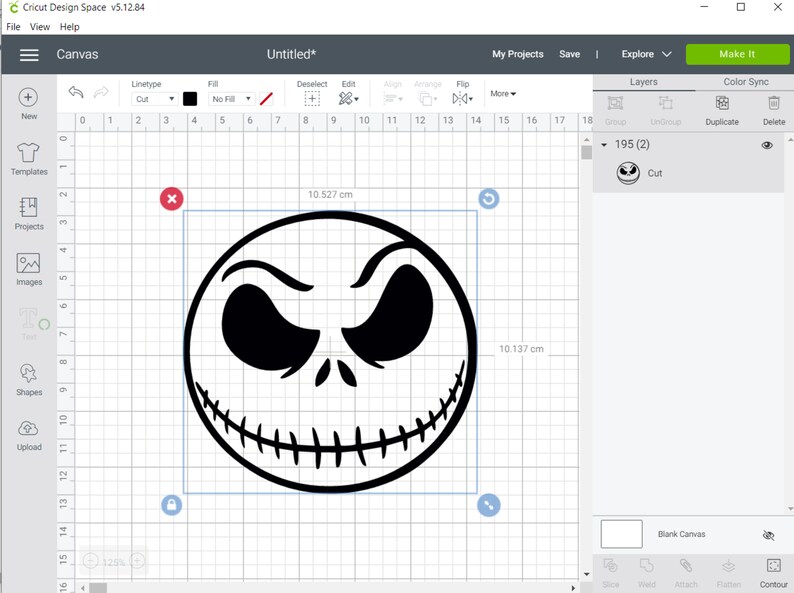Open the Help menu
Viewport: 794px width, 593px height.
(x=69, y=27)
